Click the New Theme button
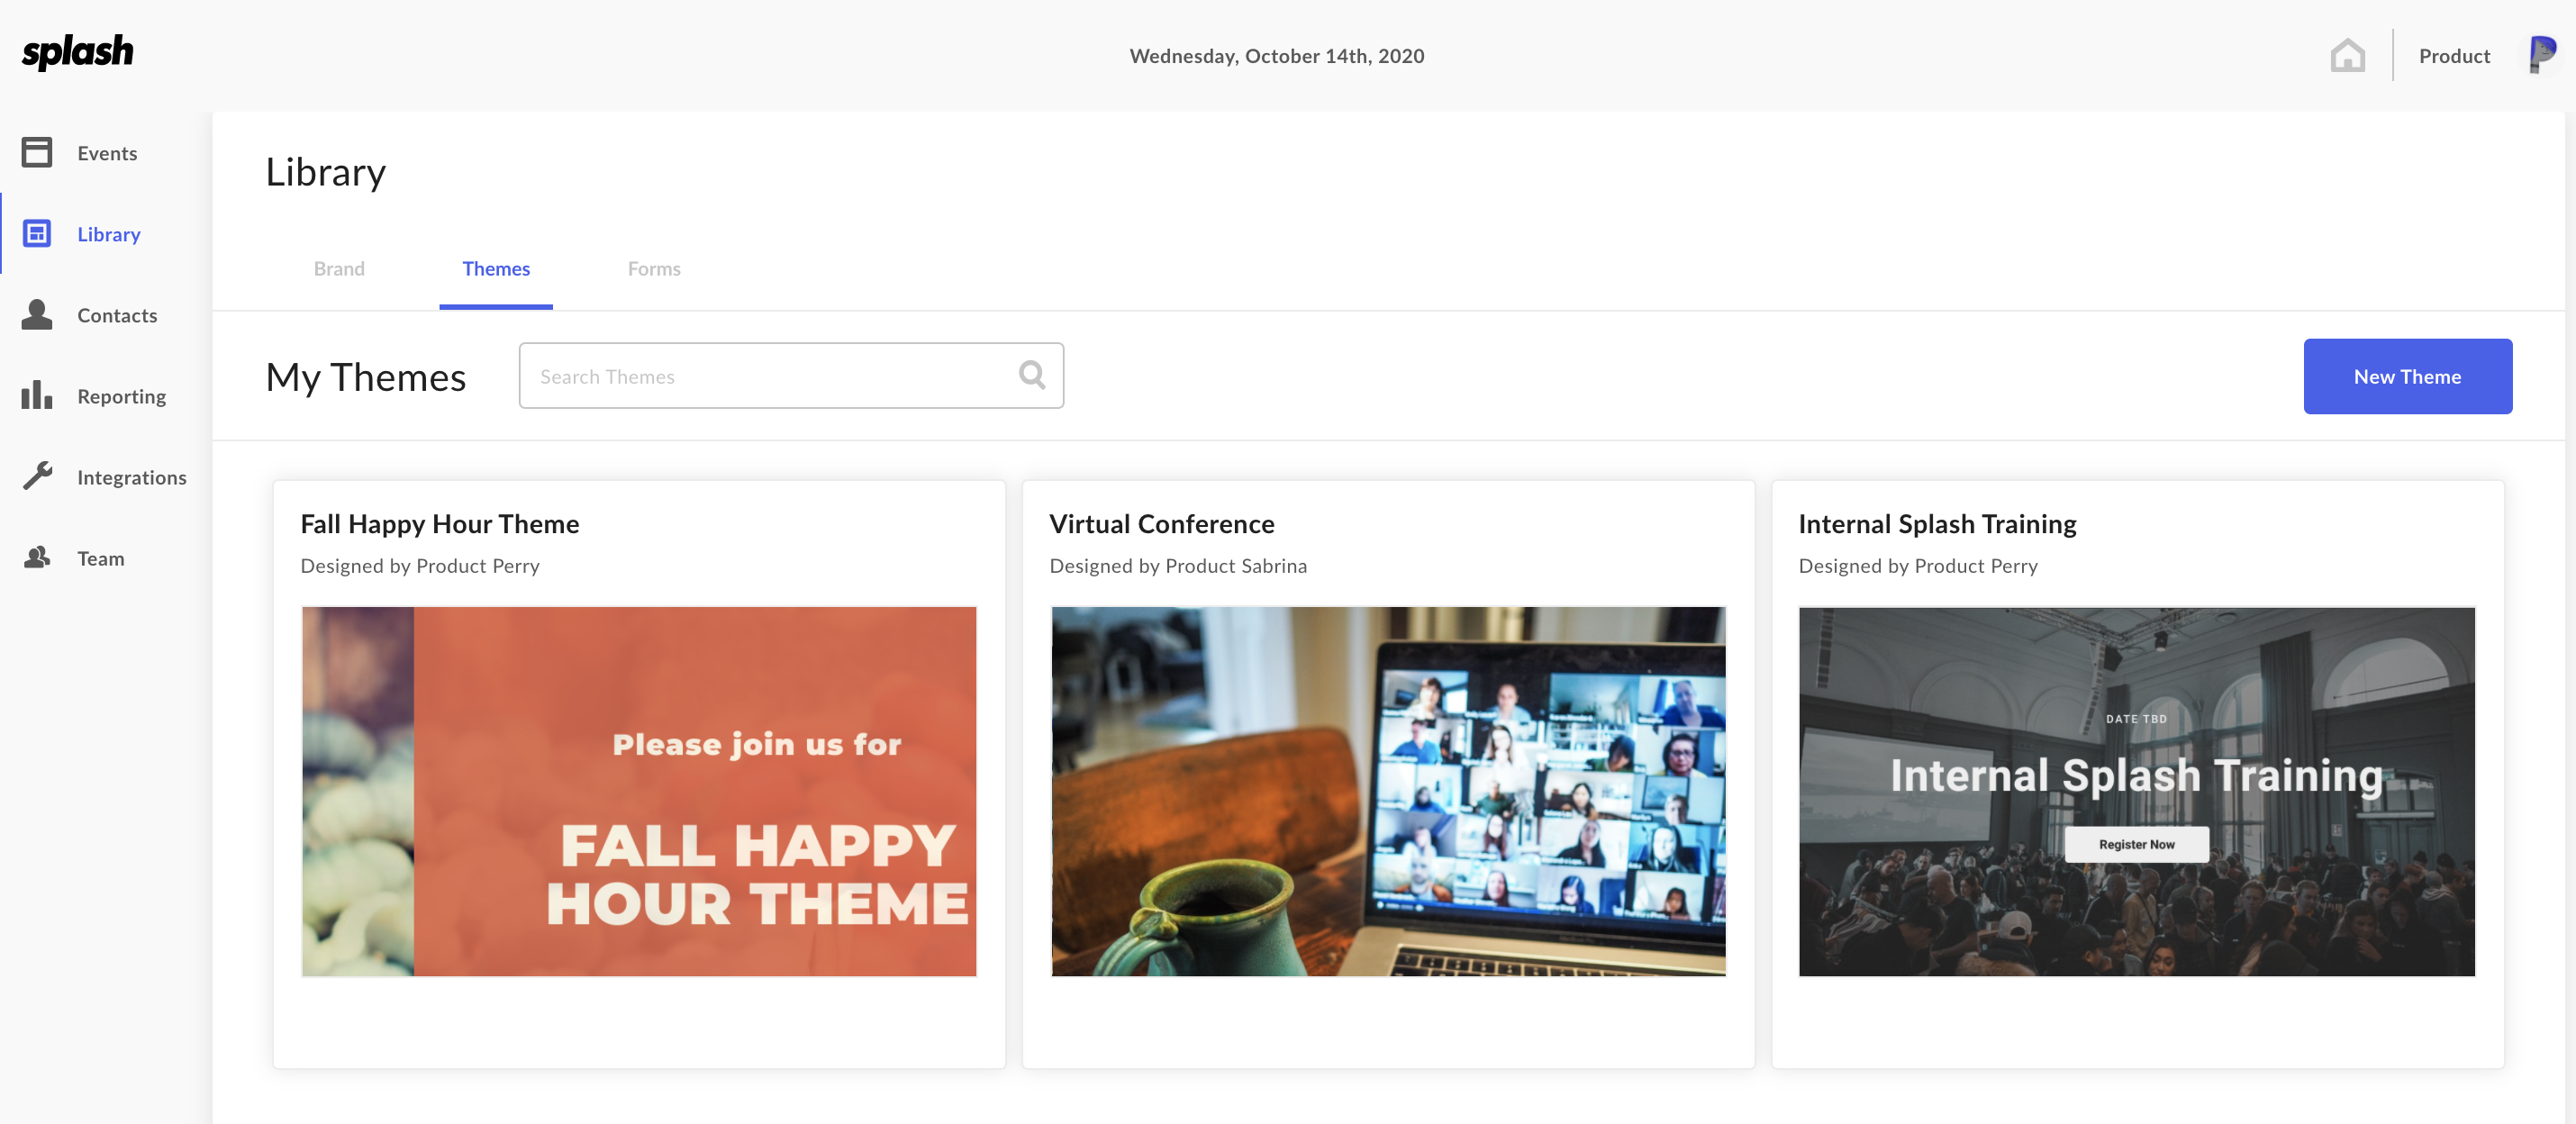2576x1124 pixels. tap(2407, 376)
